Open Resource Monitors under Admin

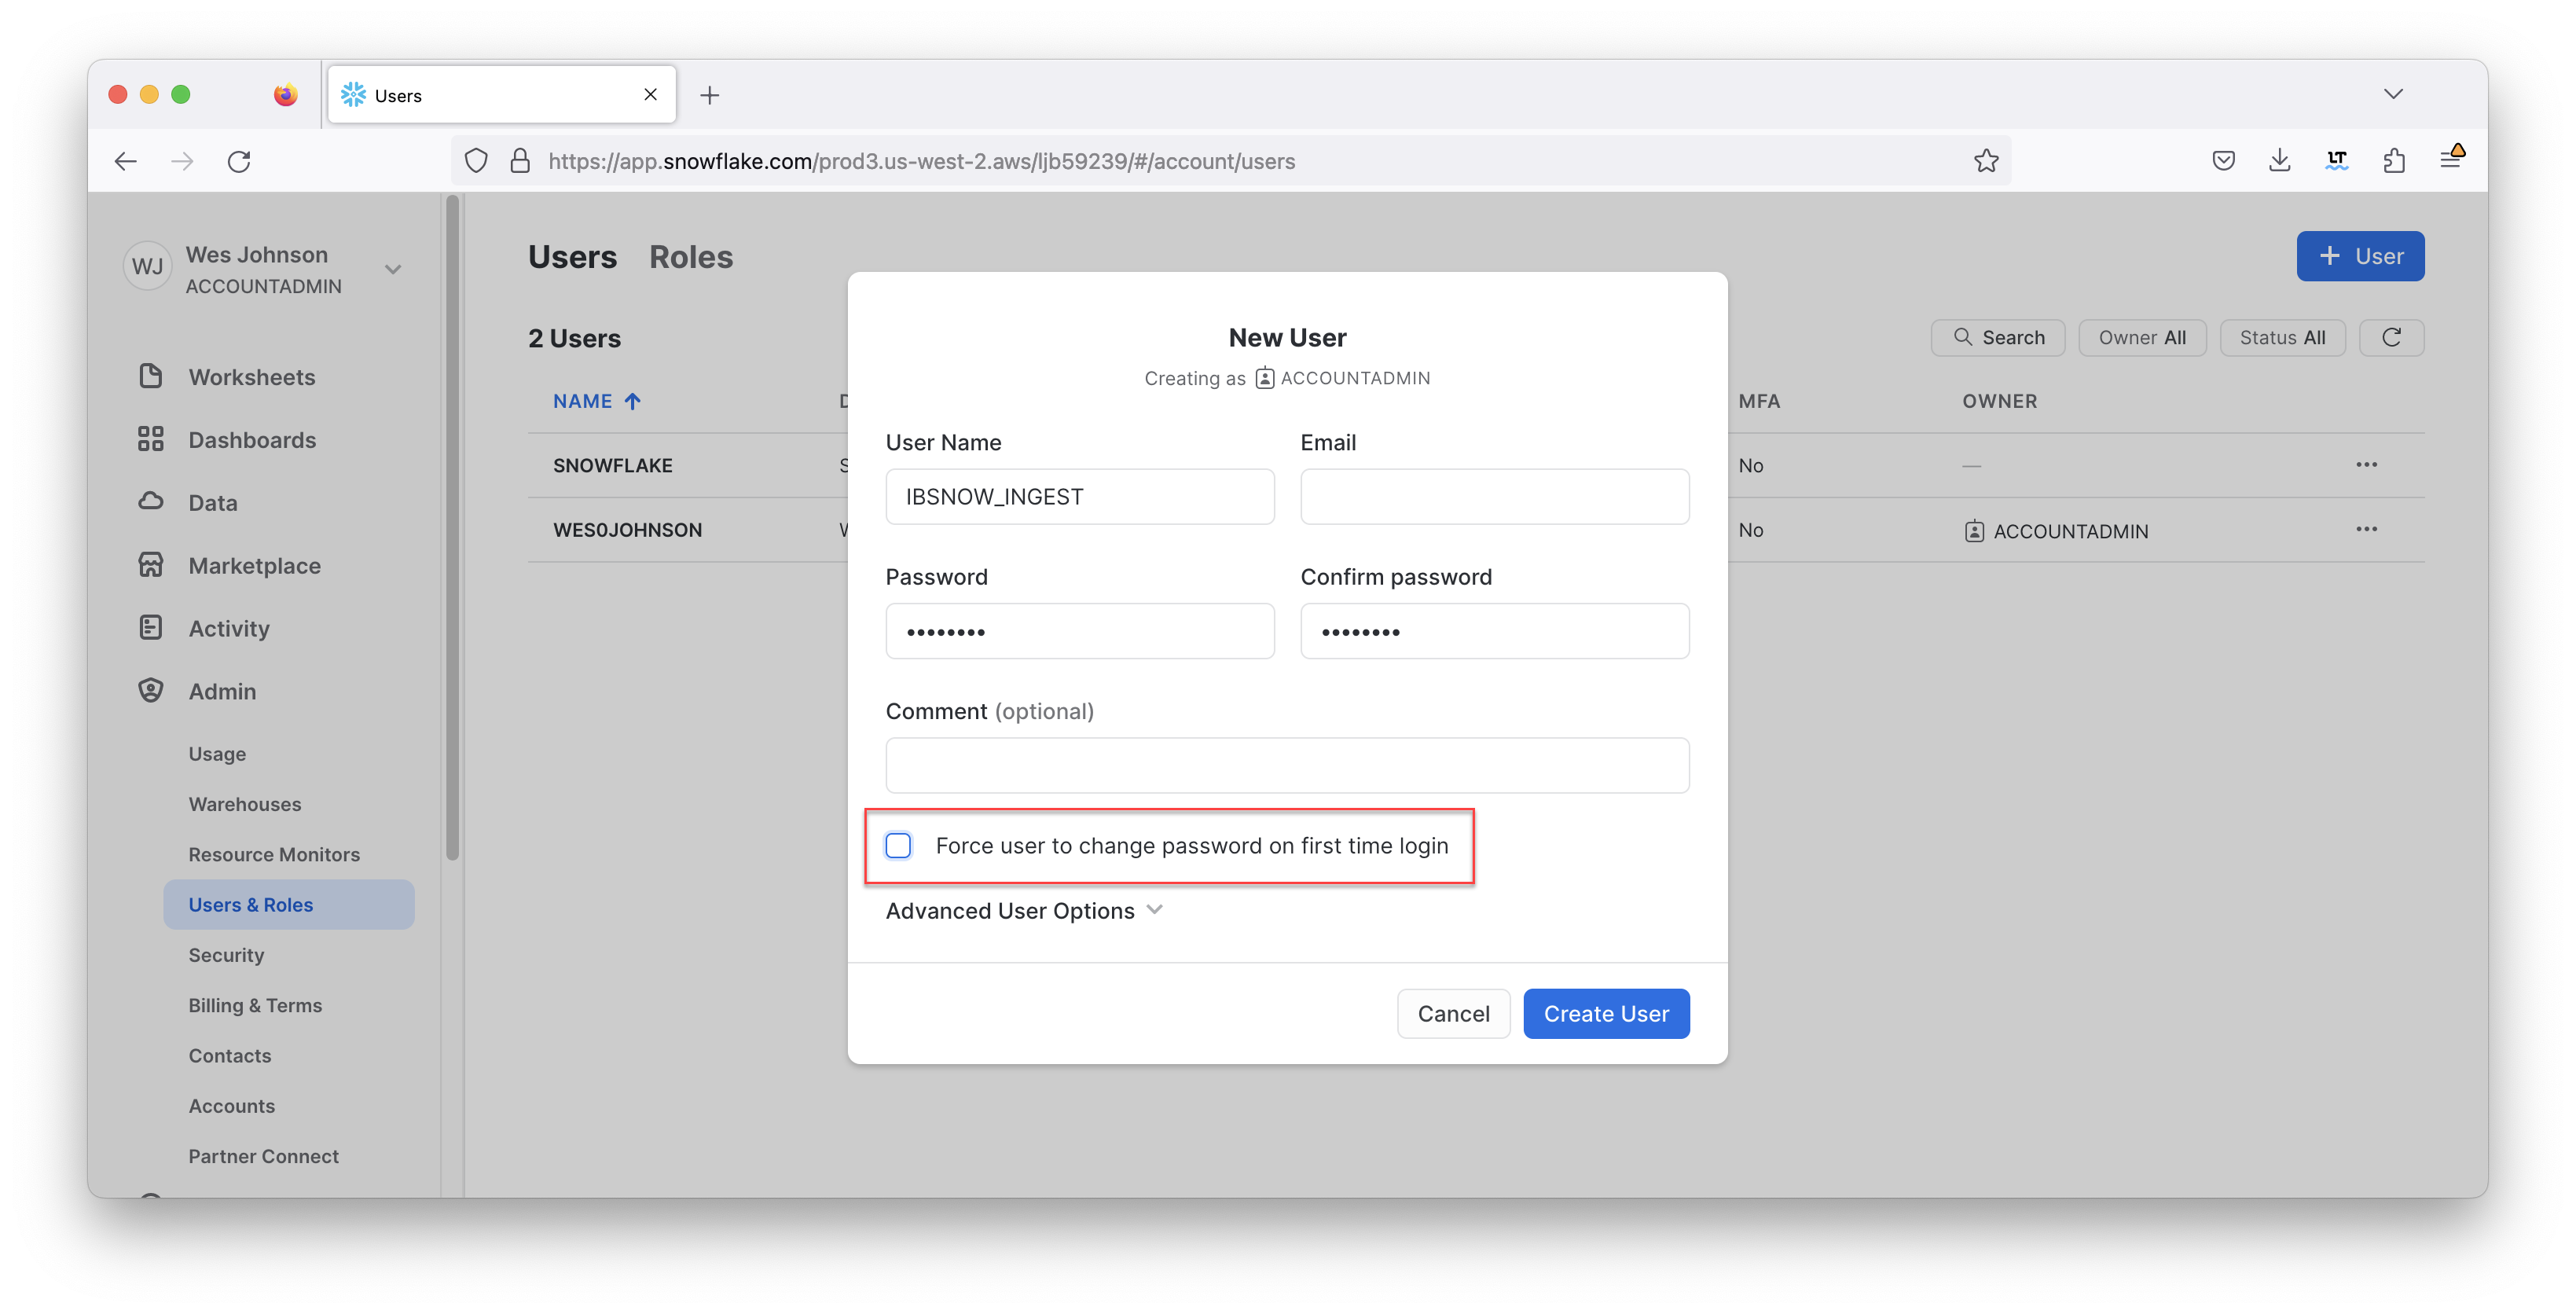(274, 854)
